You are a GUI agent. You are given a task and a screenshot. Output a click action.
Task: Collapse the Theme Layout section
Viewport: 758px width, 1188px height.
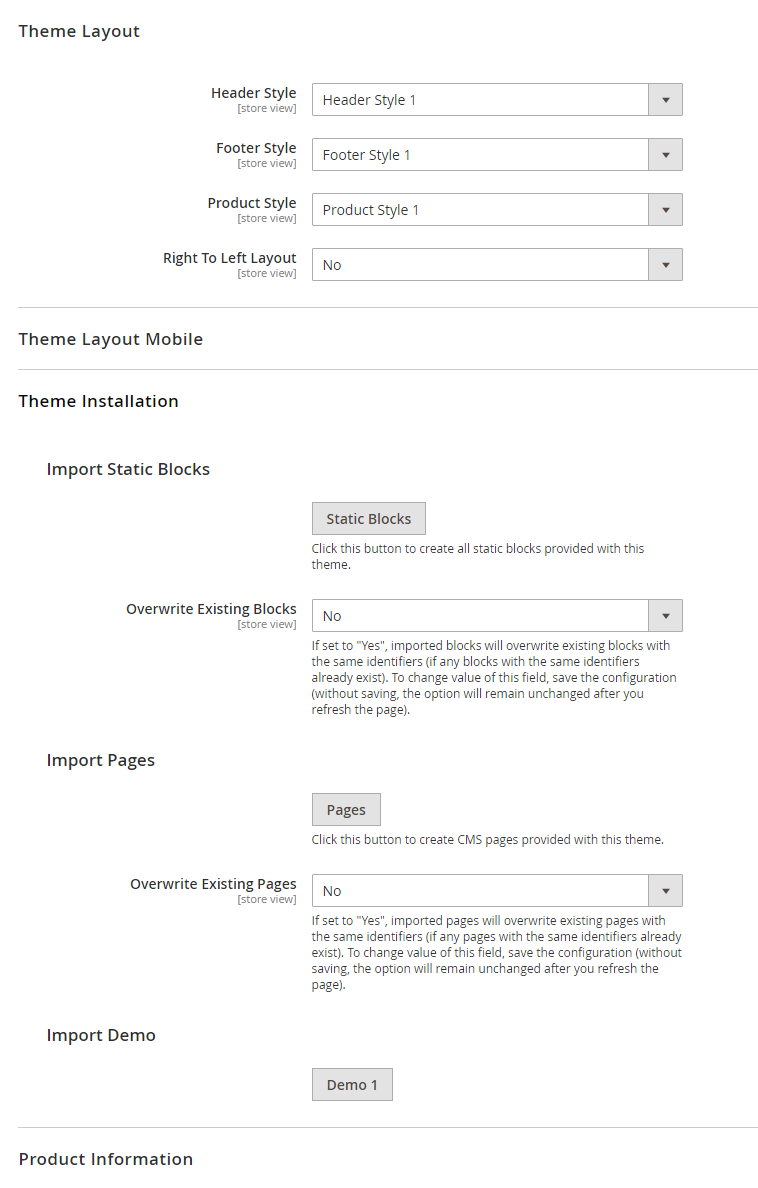pos(79,31)
